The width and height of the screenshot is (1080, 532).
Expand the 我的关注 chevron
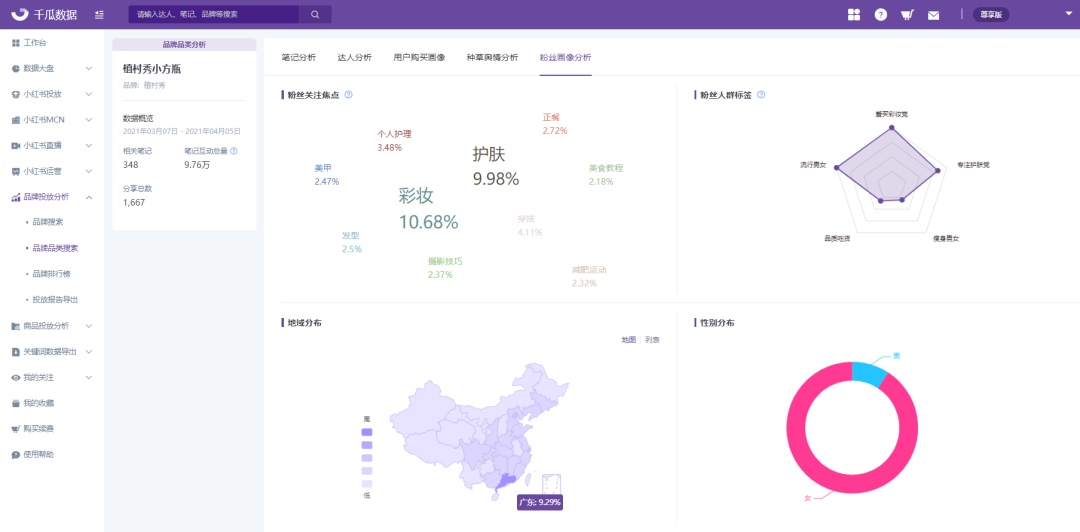[89, 378]
